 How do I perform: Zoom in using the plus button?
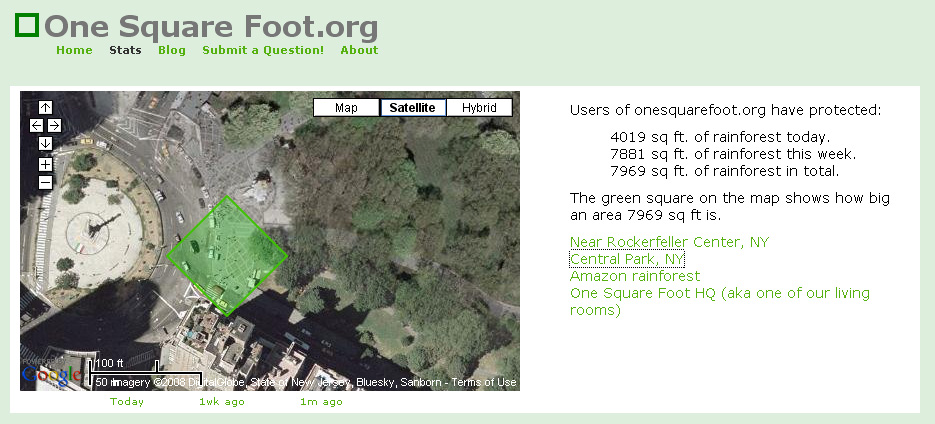pos(45,165)
